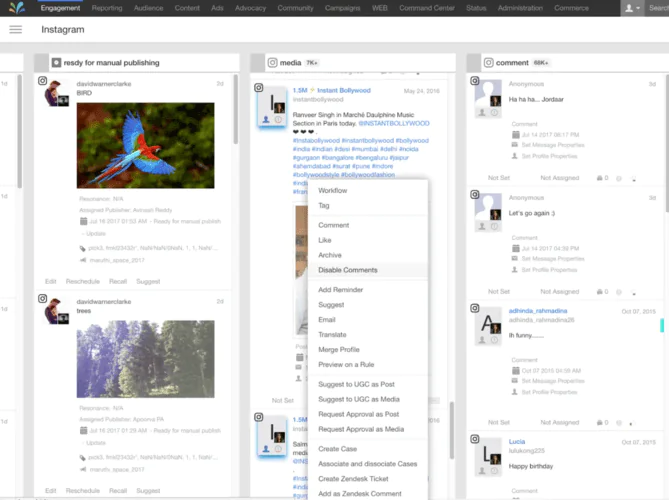669x500 pixels.
Task: Click Reschedule on the BIRD post
Action: point(83,281)
